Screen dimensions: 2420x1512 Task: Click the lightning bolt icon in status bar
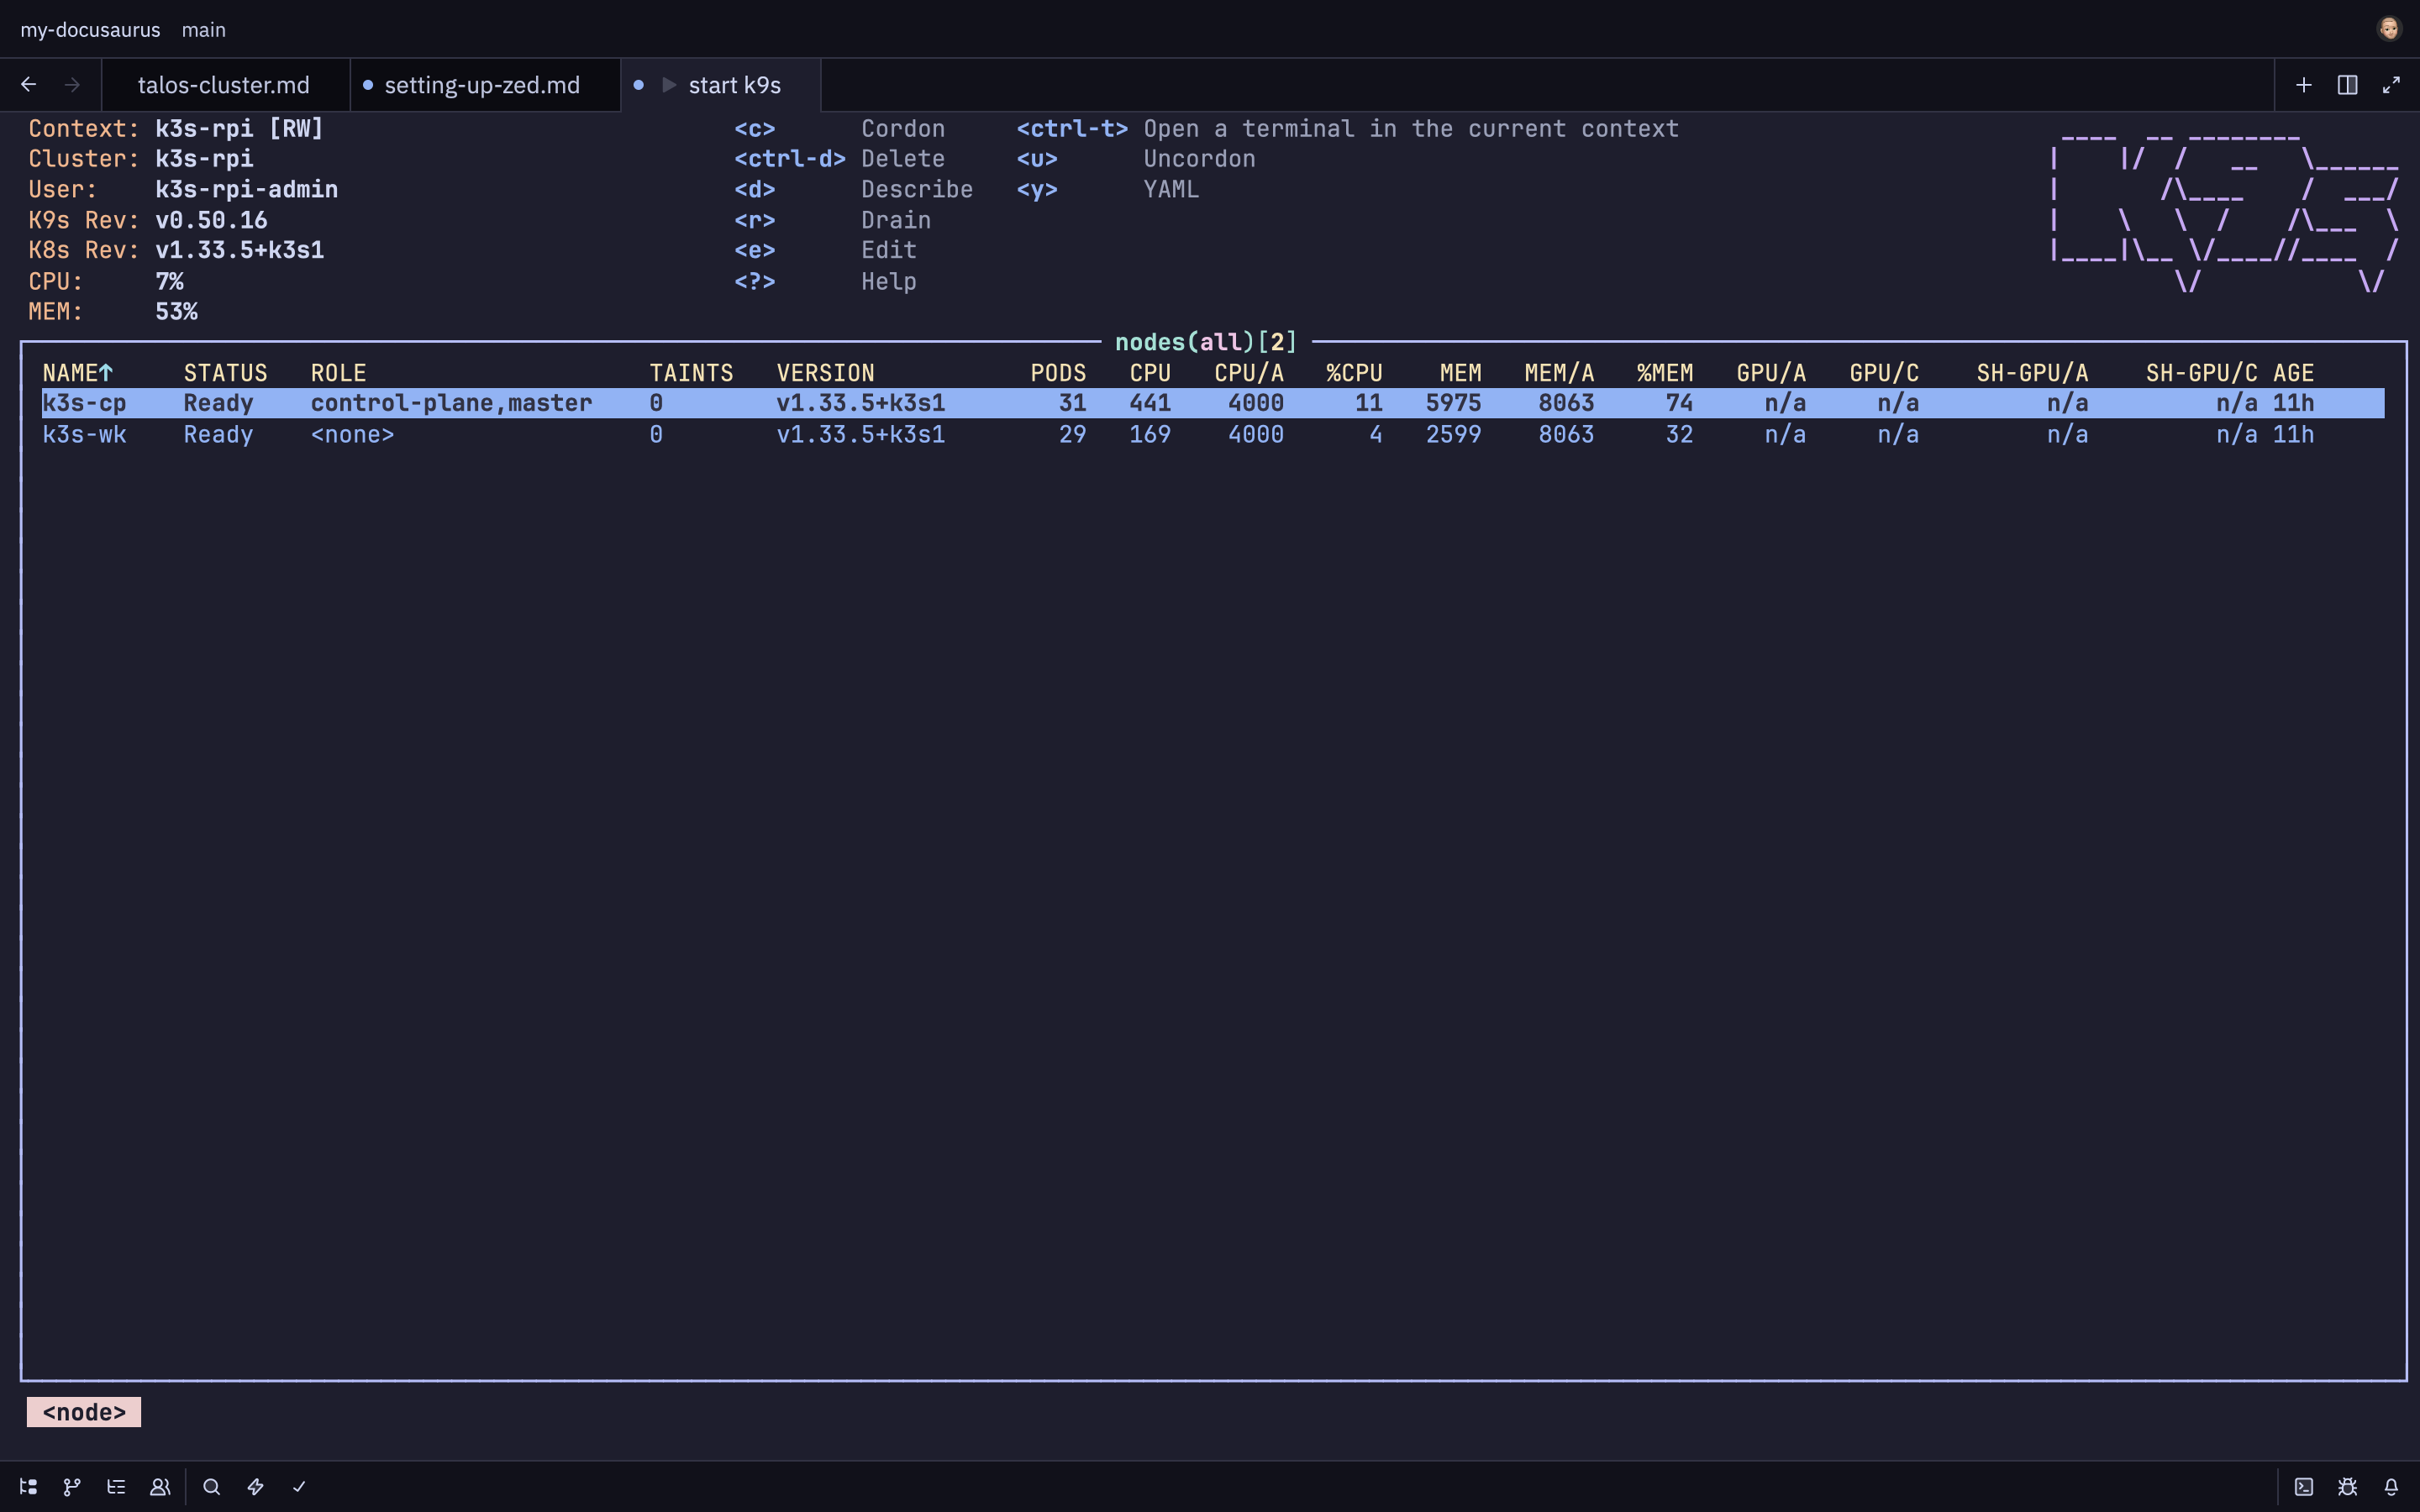[255, 1487]
